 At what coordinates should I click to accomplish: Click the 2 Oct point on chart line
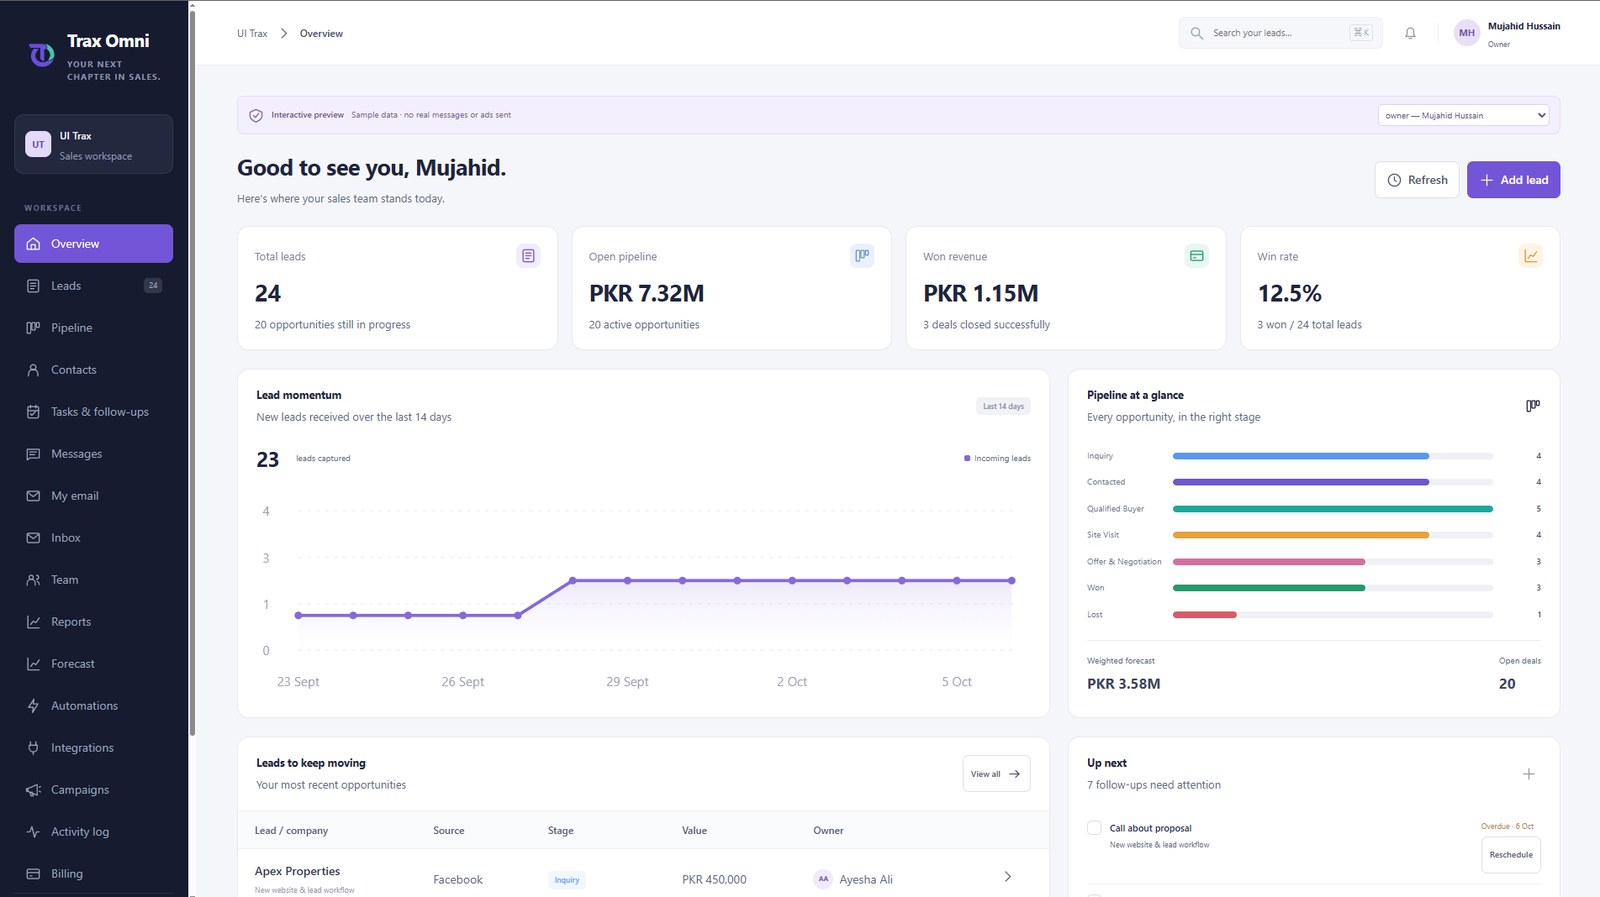[792, 580]
